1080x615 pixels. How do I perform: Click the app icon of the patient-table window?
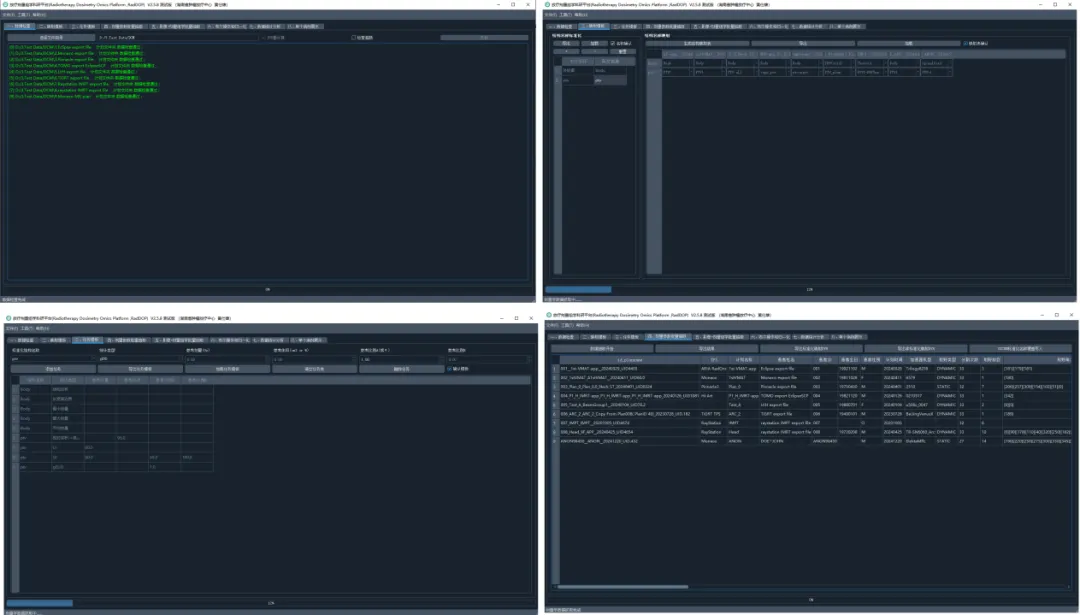click(549, 315)
